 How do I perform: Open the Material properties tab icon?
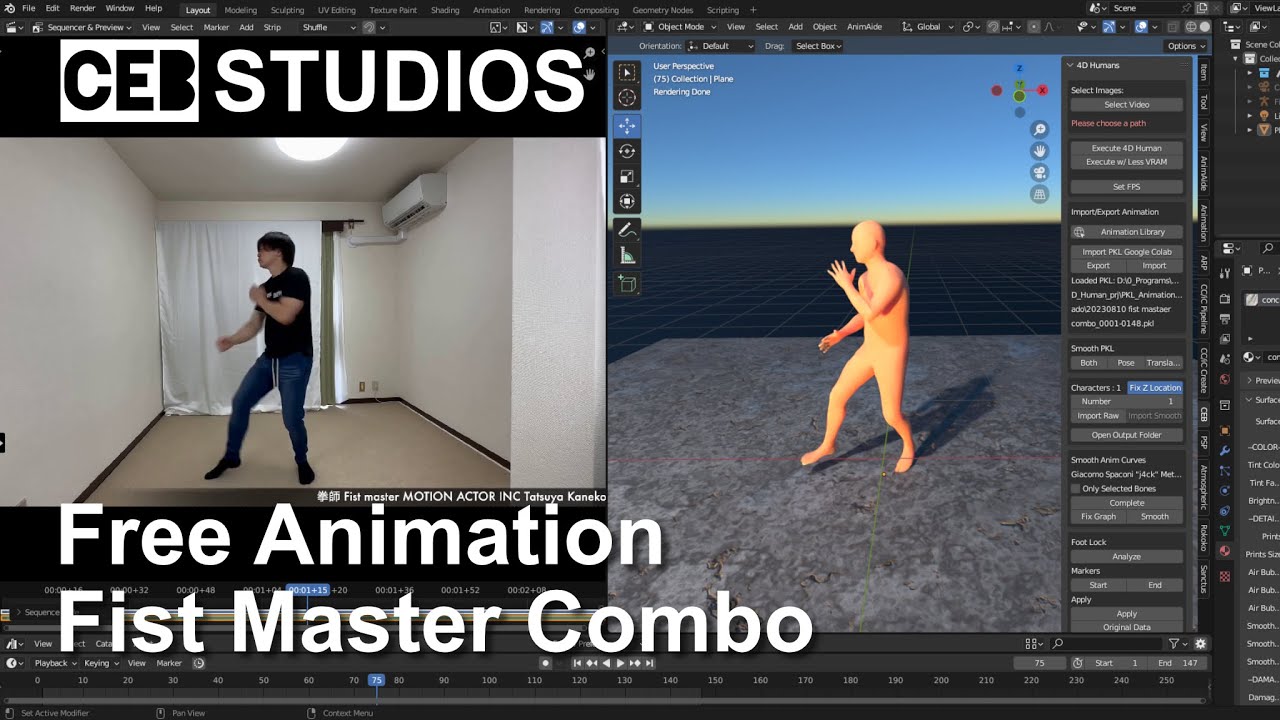coord(1225,550)
